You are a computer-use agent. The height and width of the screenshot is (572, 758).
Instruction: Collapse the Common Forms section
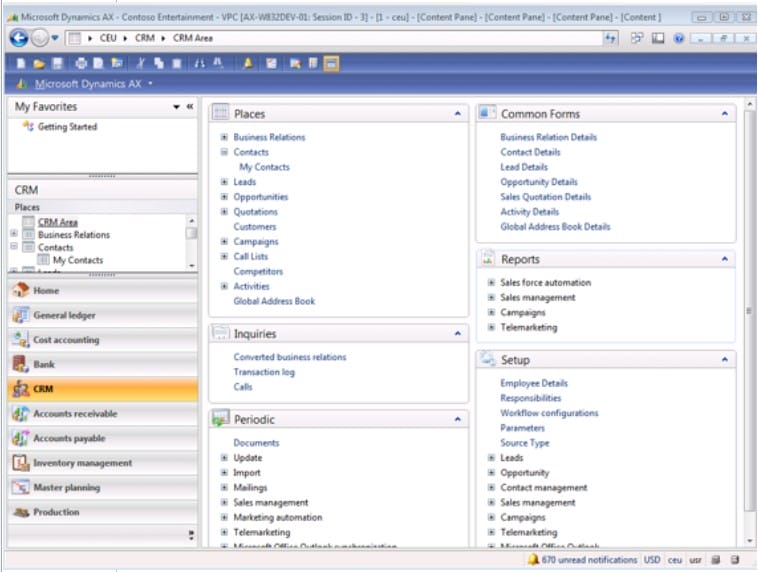click(x=725, y=114)
